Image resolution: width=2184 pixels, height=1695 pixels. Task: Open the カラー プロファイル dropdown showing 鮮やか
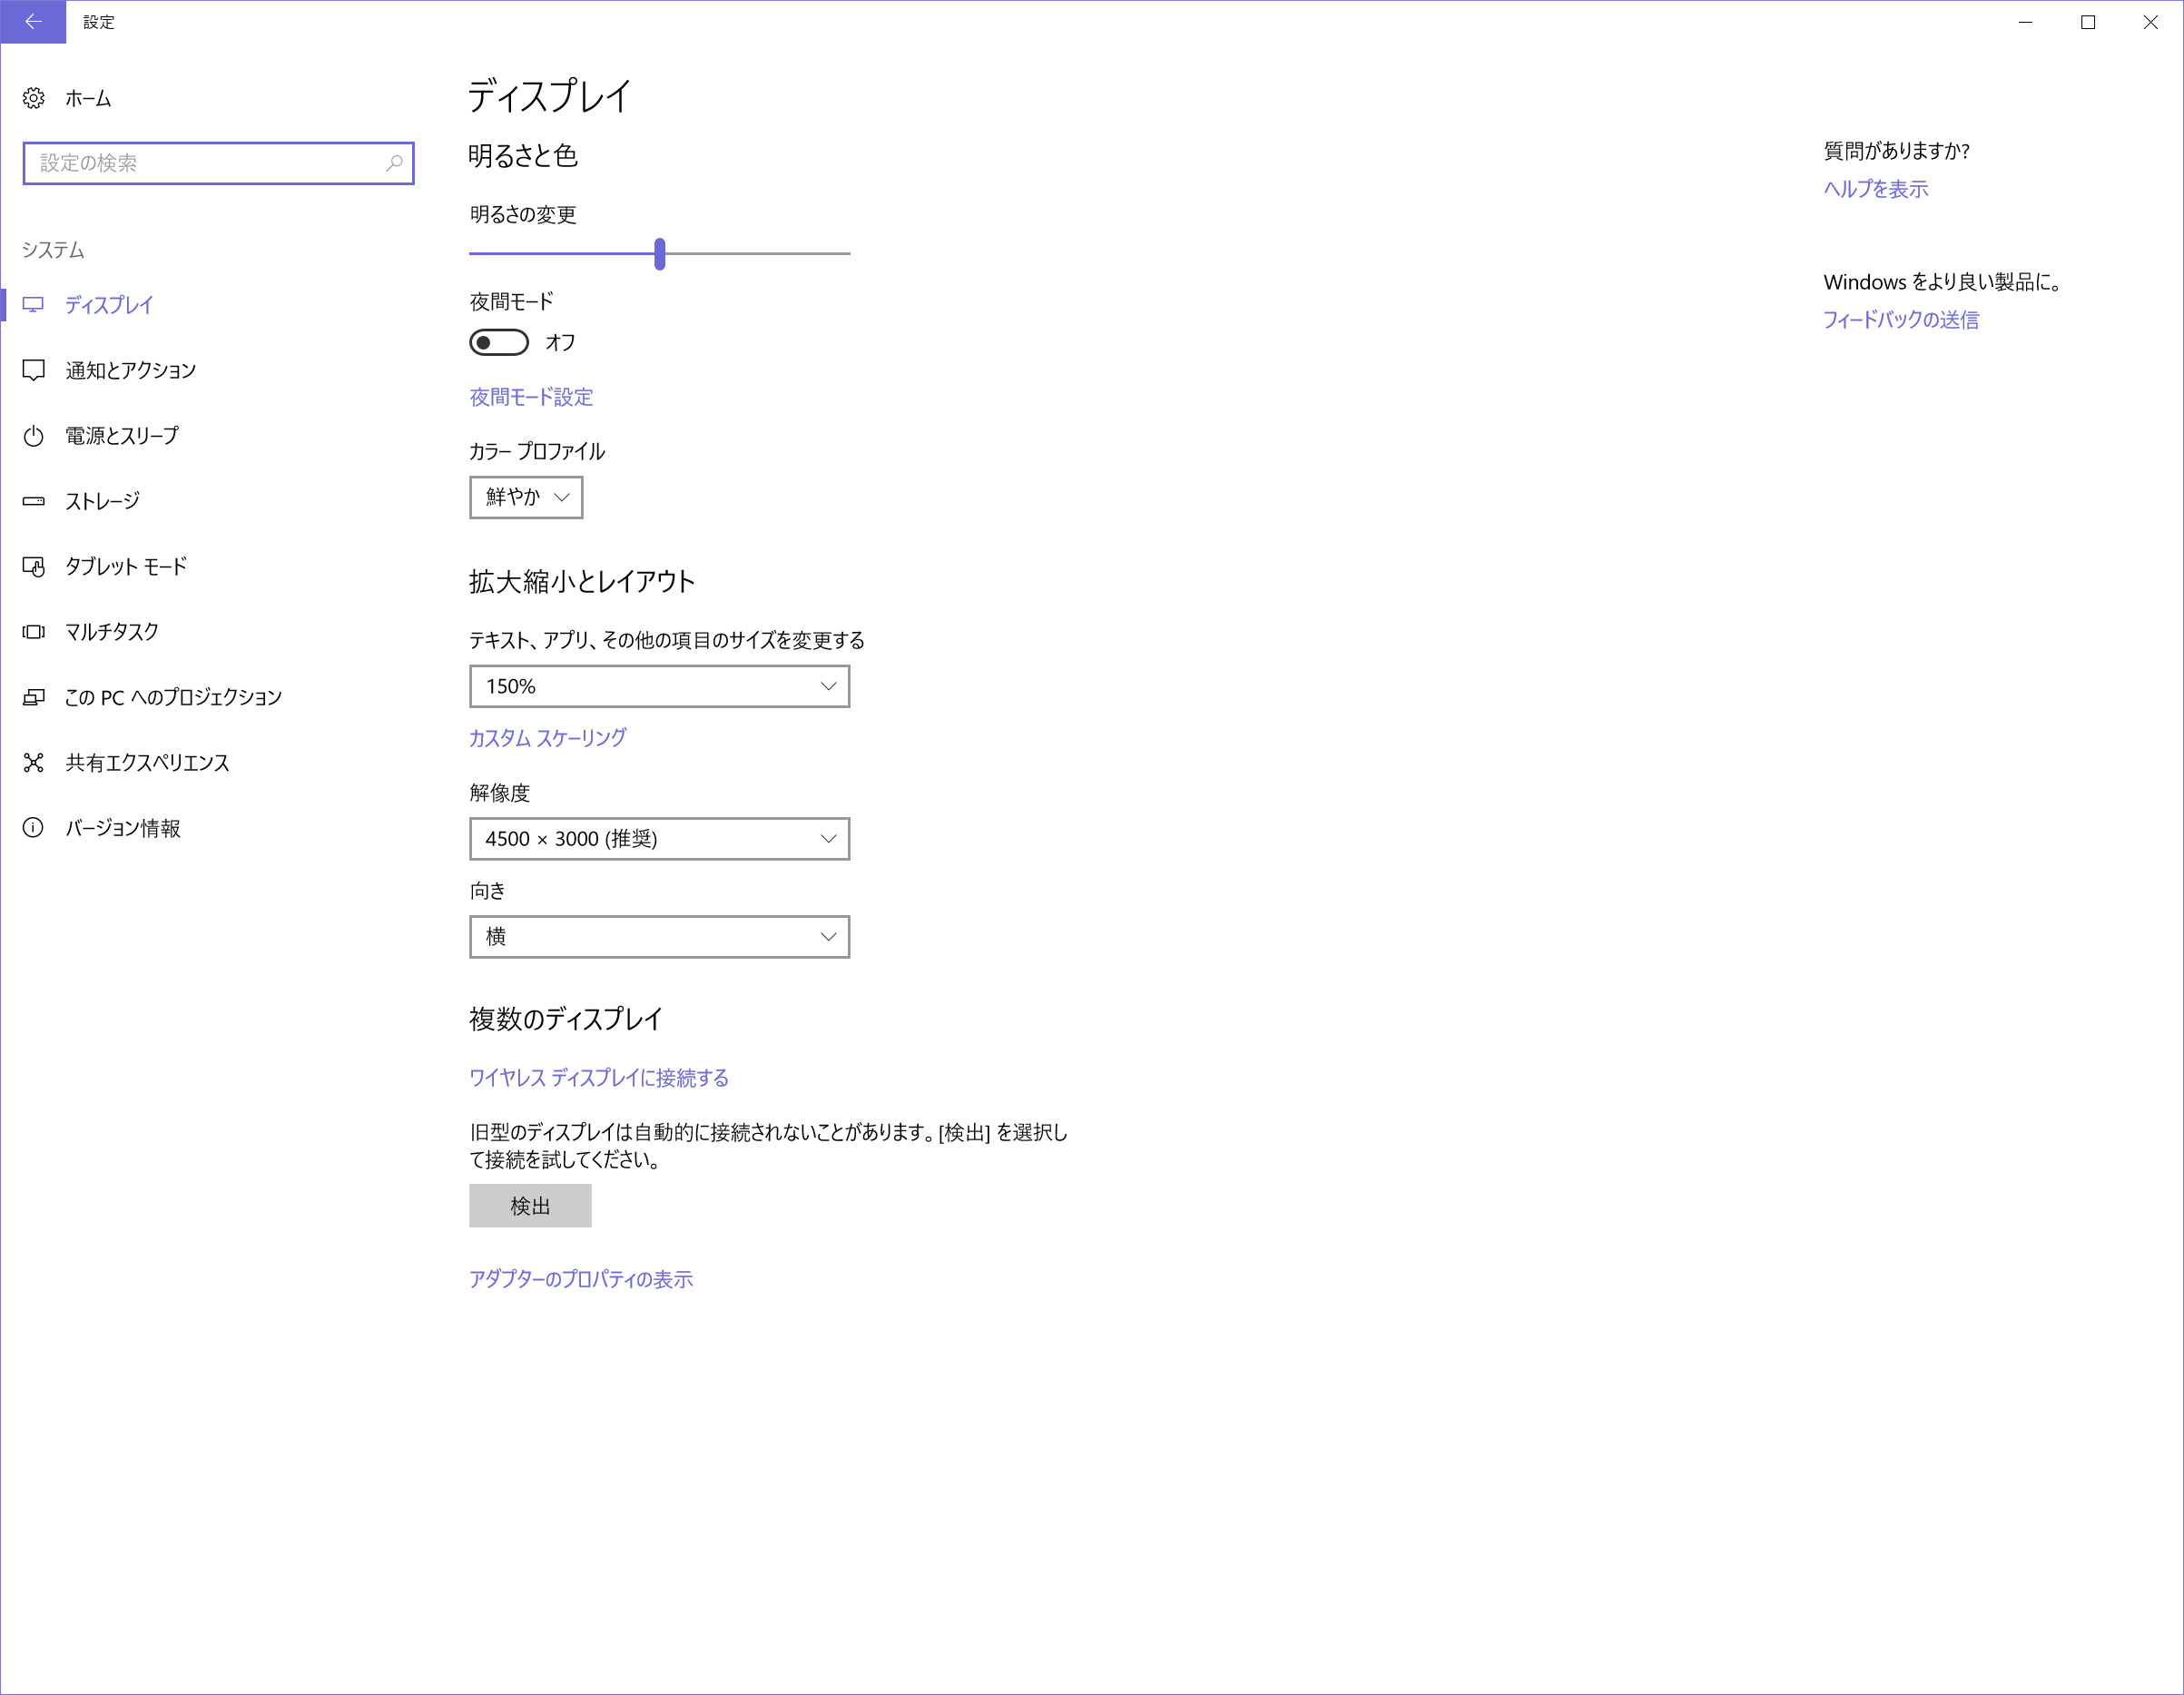point(526,497)
